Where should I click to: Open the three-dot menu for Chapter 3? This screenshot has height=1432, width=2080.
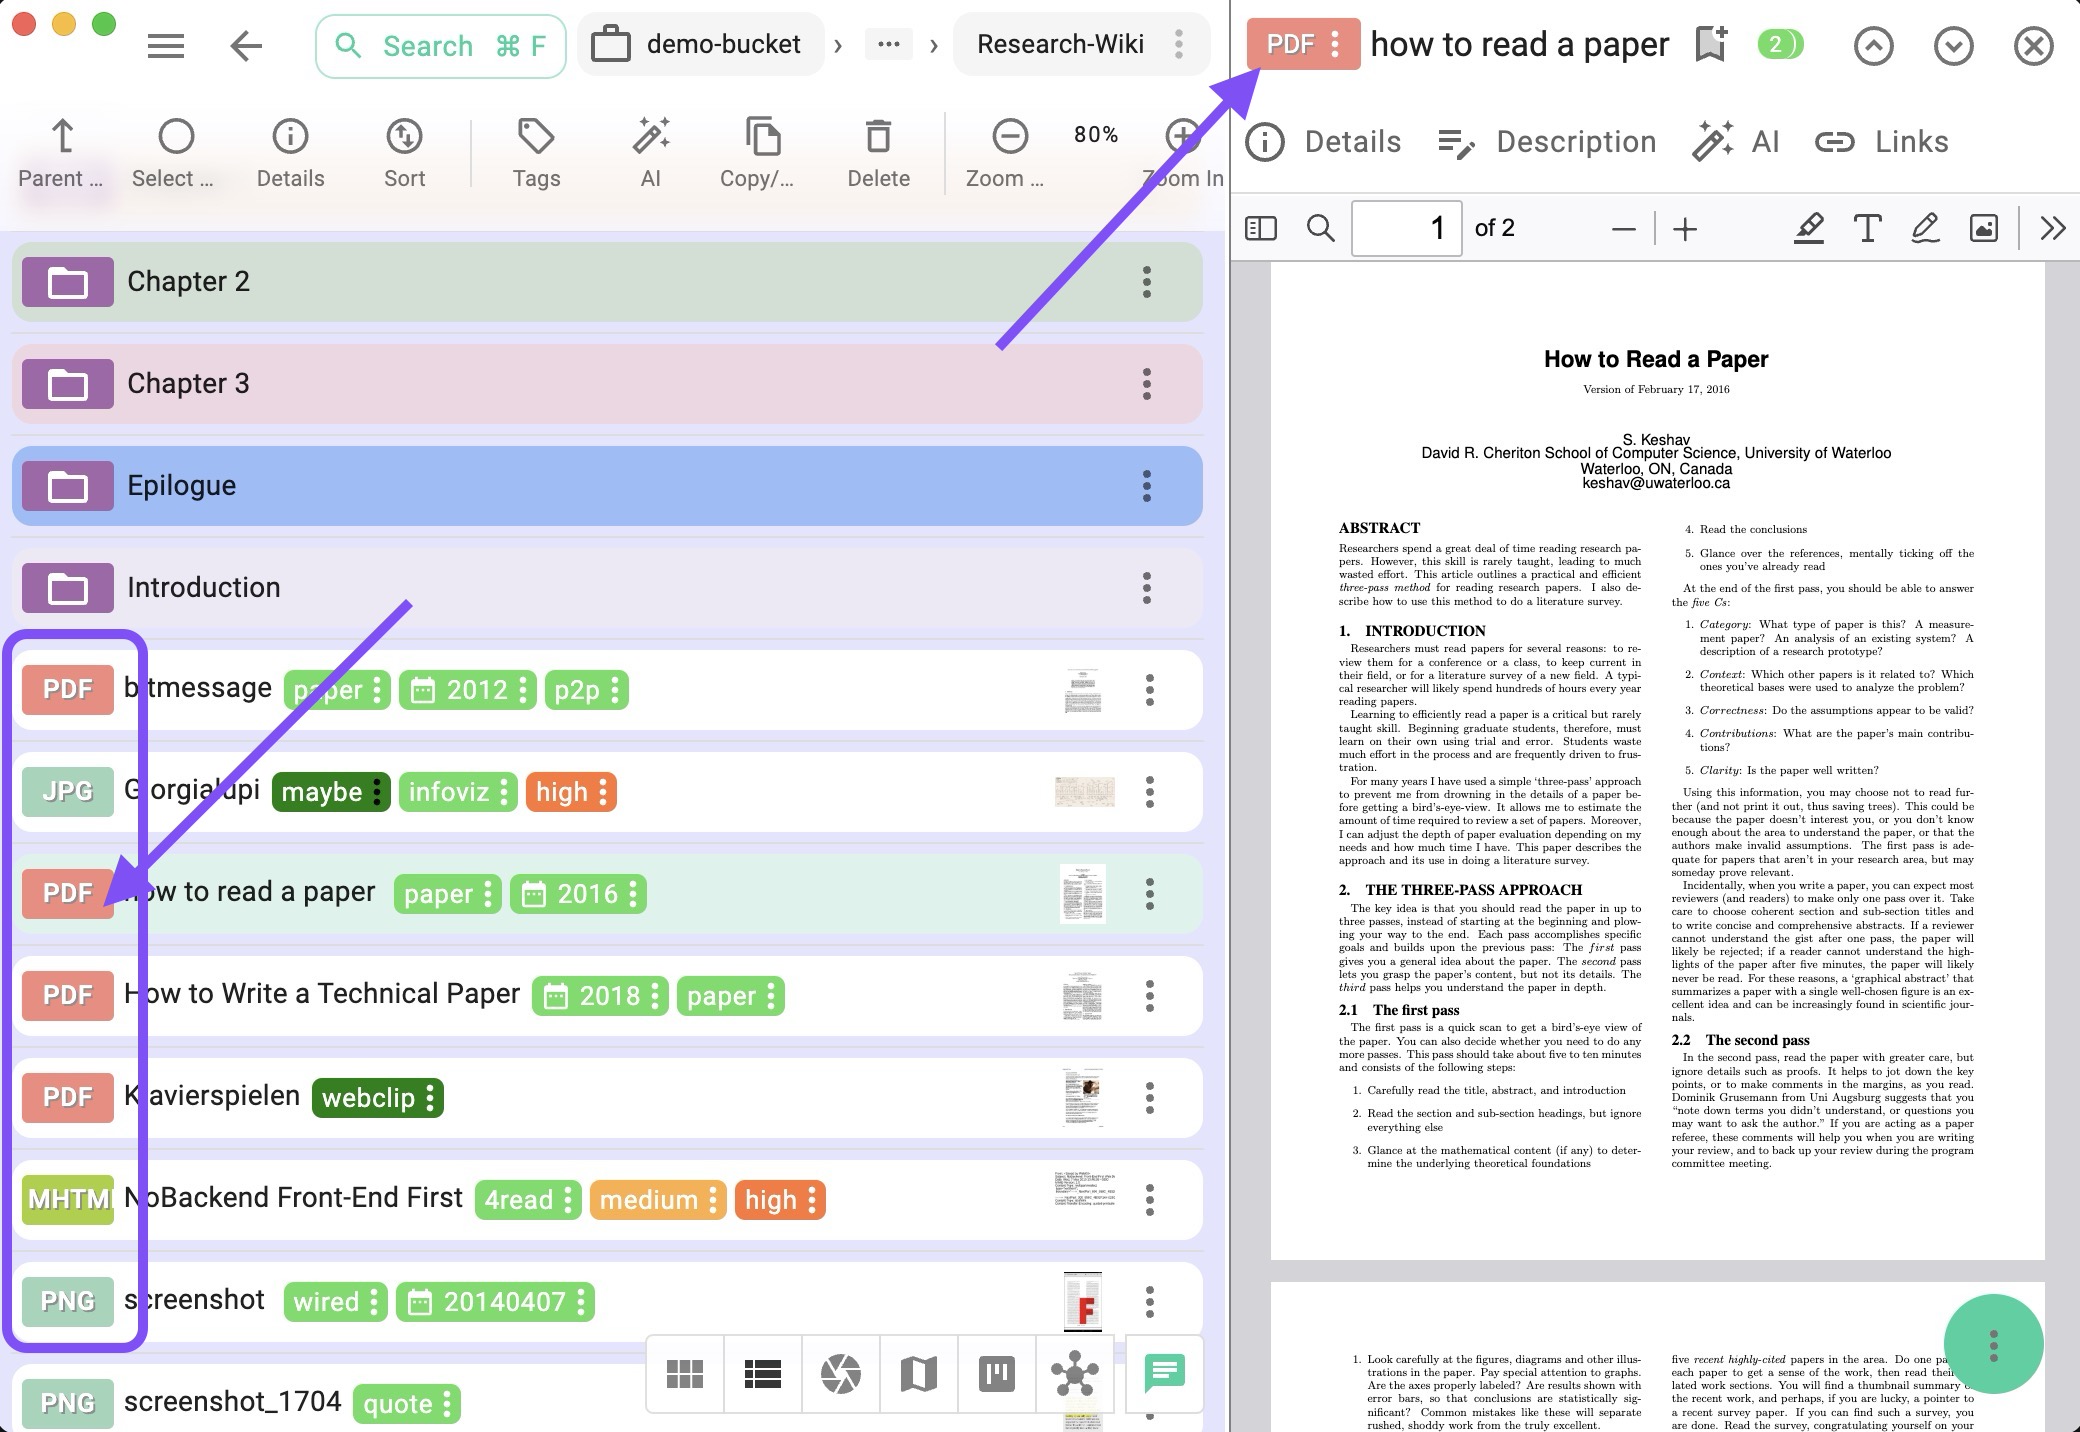(x=1146, y=383)
